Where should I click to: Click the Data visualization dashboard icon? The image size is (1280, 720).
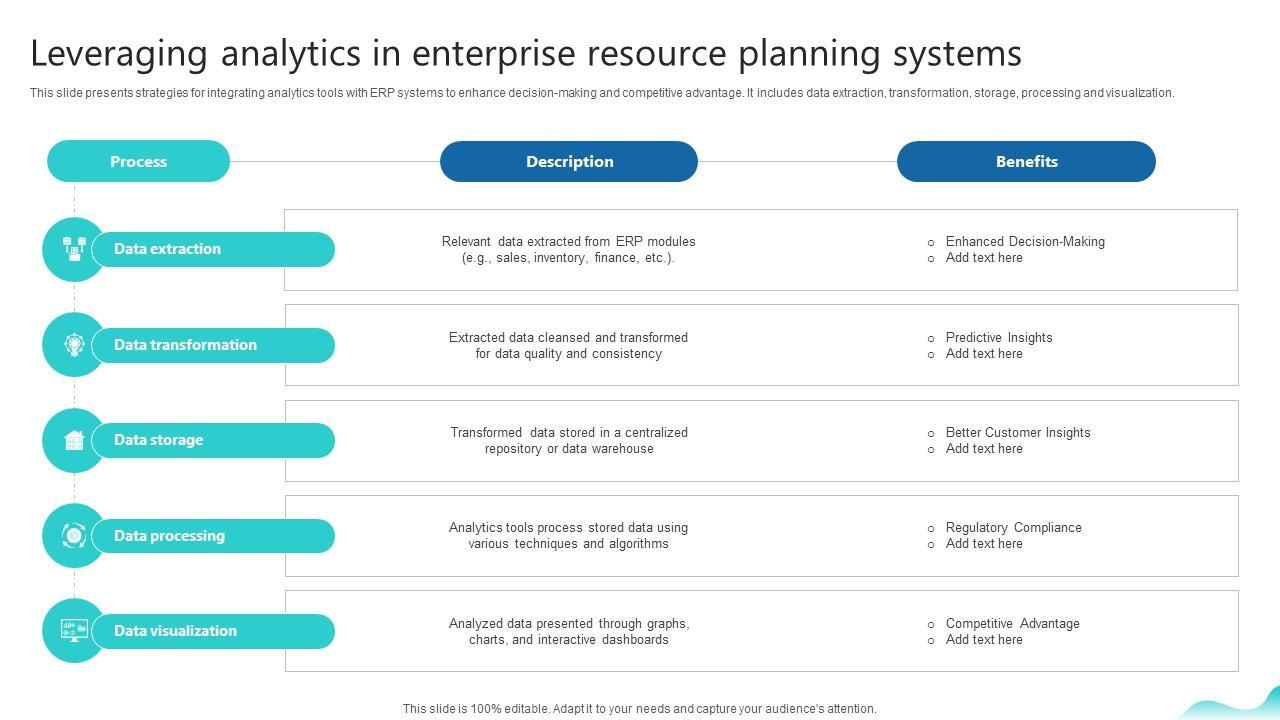[x=74, y=631]
